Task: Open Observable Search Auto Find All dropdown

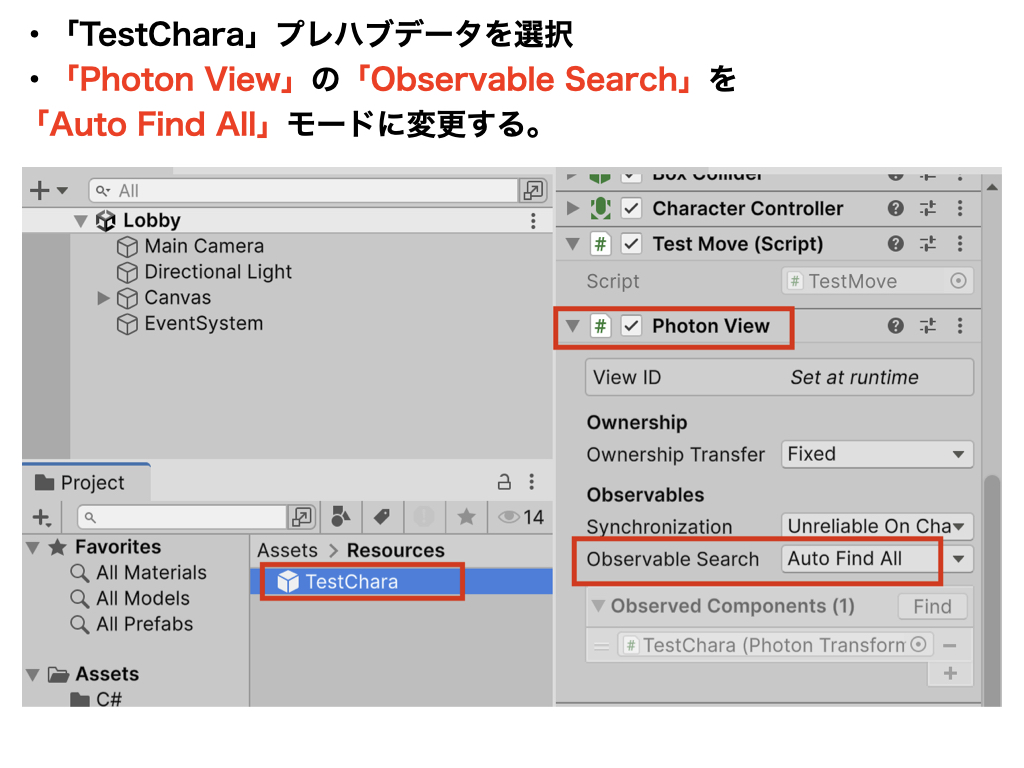Action: (877, 558)
